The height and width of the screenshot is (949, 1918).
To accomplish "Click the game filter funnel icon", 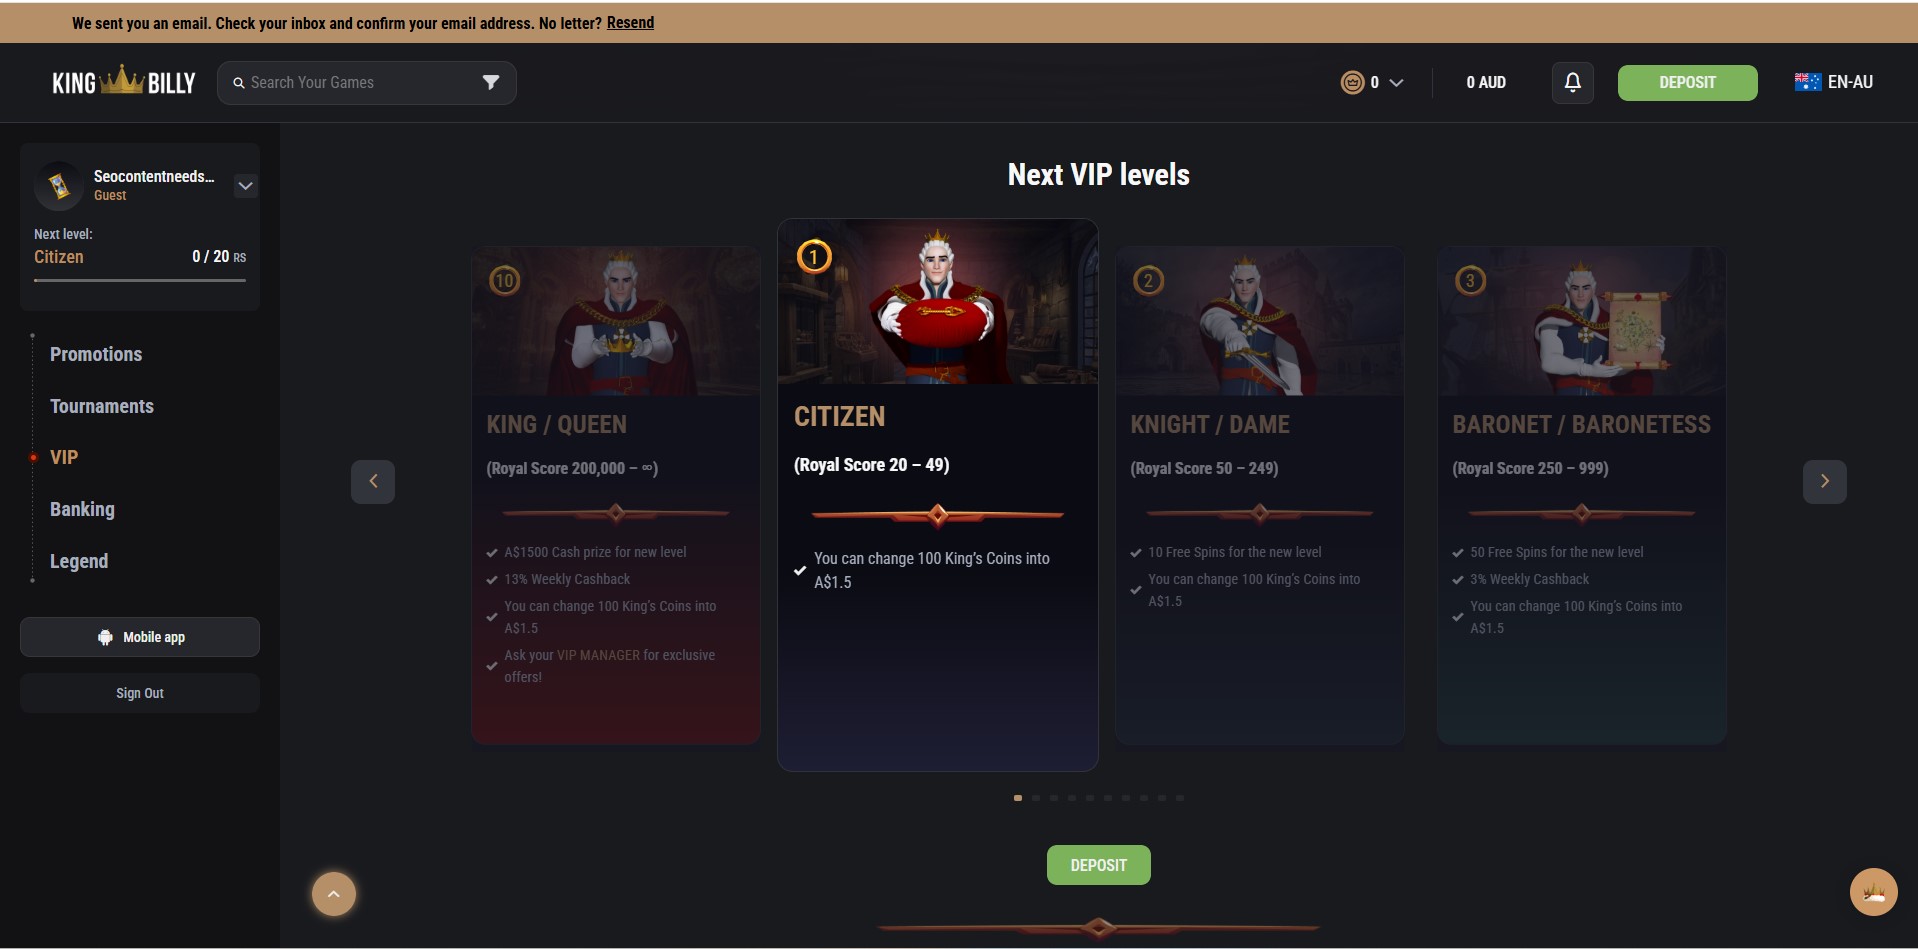I will (x=491, y=82).
